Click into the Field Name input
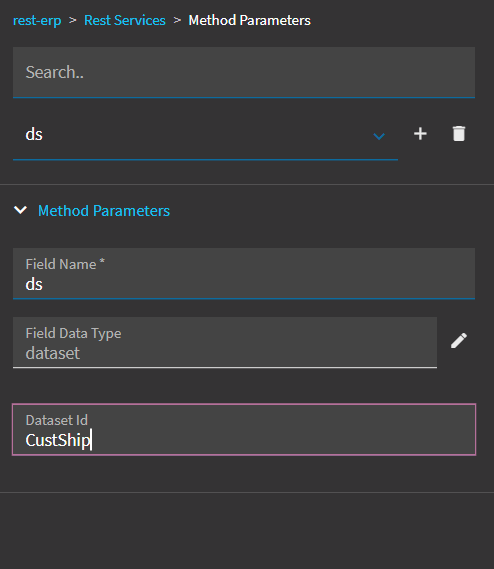The height and width of the screenshot is (569, 494). [244, 274]
